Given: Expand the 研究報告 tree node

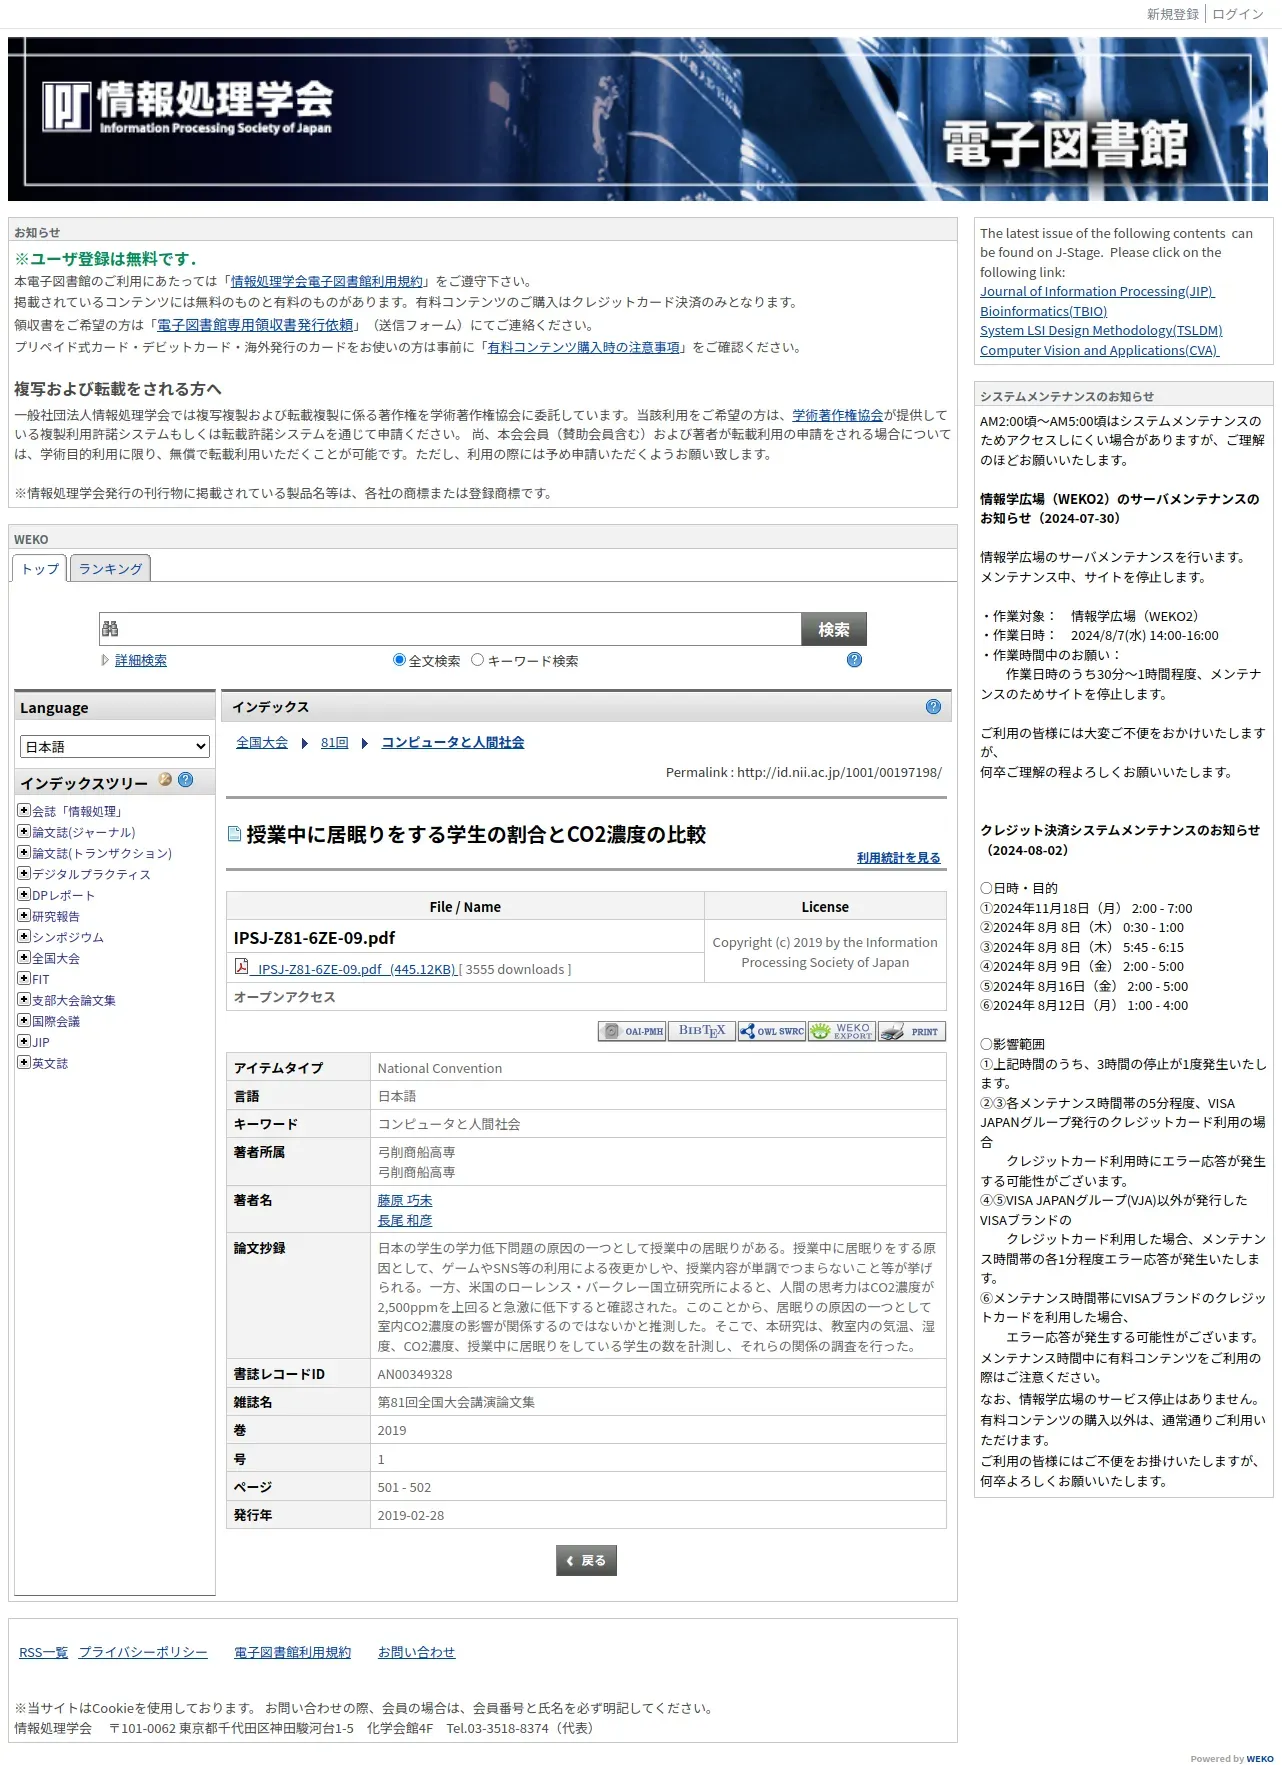Looking at the screenshot, I should click(x=23, y=915).
